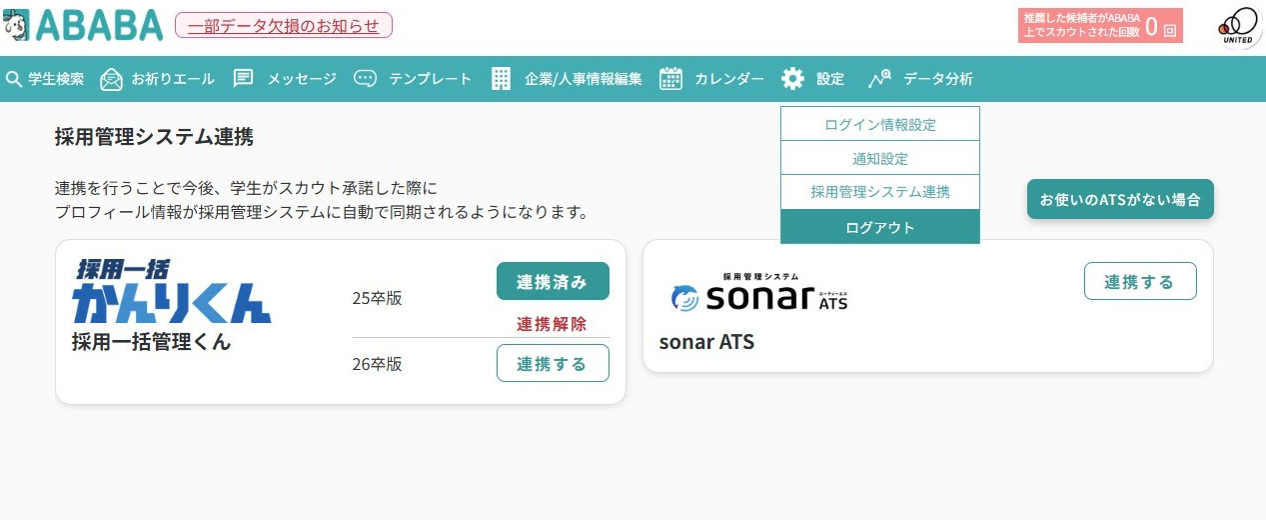
Task: Click the calendar icon in navigation
Action: 671,79
